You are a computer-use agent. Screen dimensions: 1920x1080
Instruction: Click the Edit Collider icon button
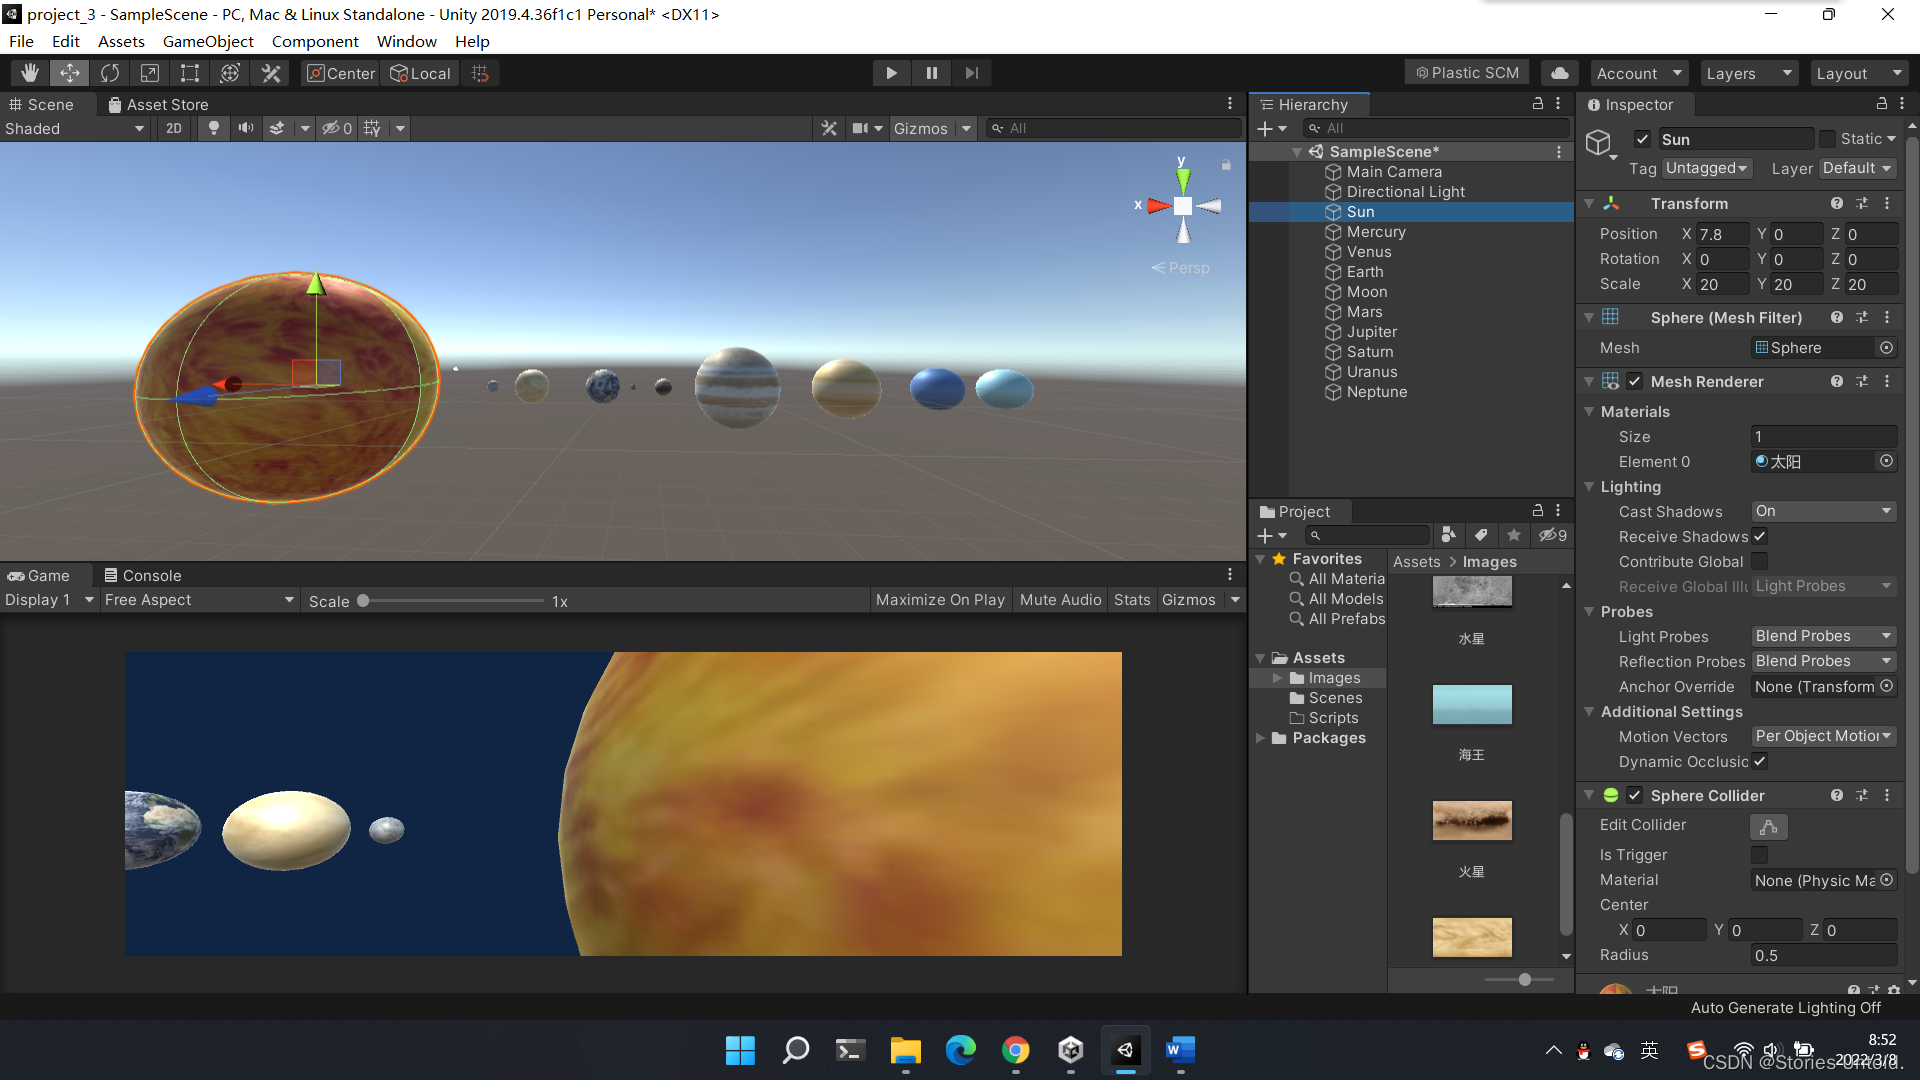1768,826
